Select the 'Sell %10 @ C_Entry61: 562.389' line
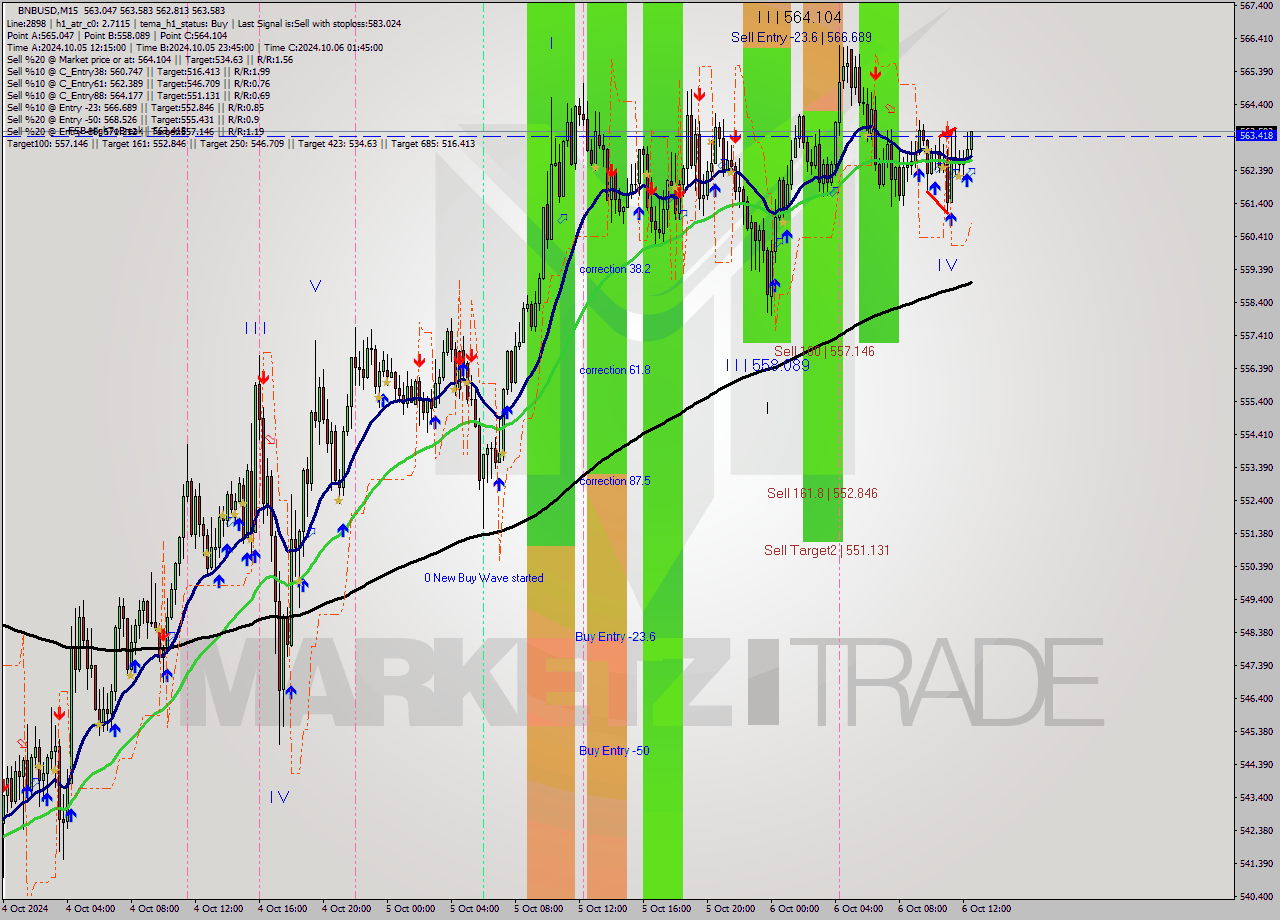Image resolution: width=1280 pixels, height=920 pixels. [x=138, y=83]
